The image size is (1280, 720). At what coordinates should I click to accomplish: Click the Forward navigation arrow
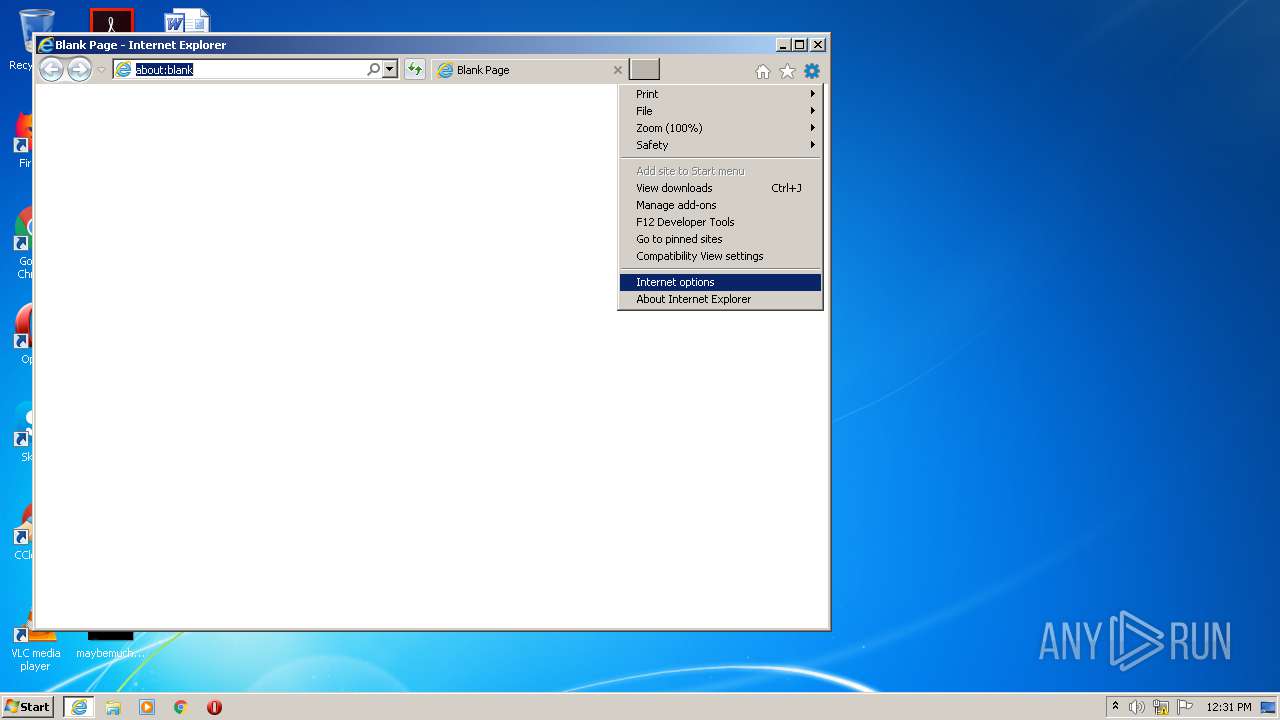[79, 69]
